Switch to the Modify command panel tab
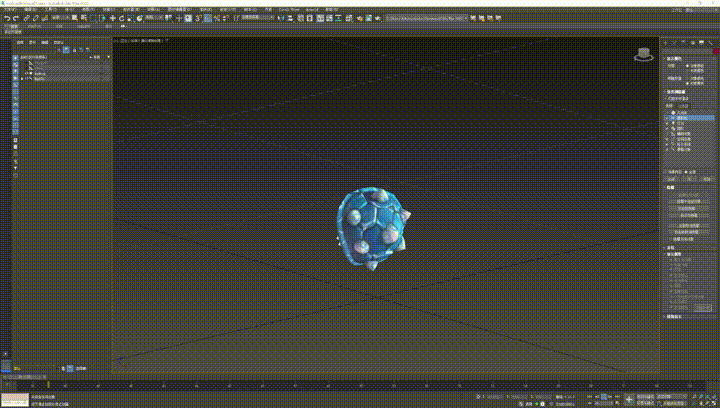 coord(675,43)
